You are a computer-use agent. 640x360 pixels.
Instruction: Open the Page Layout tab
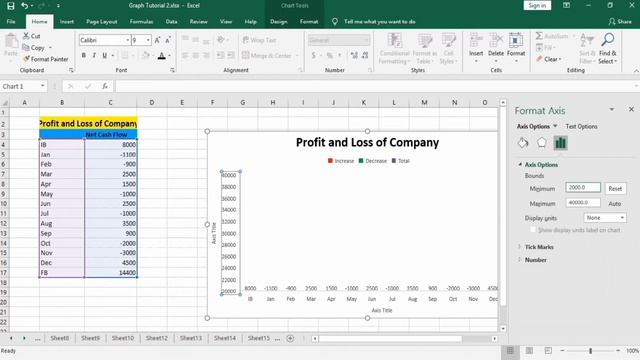coord(102,22)
